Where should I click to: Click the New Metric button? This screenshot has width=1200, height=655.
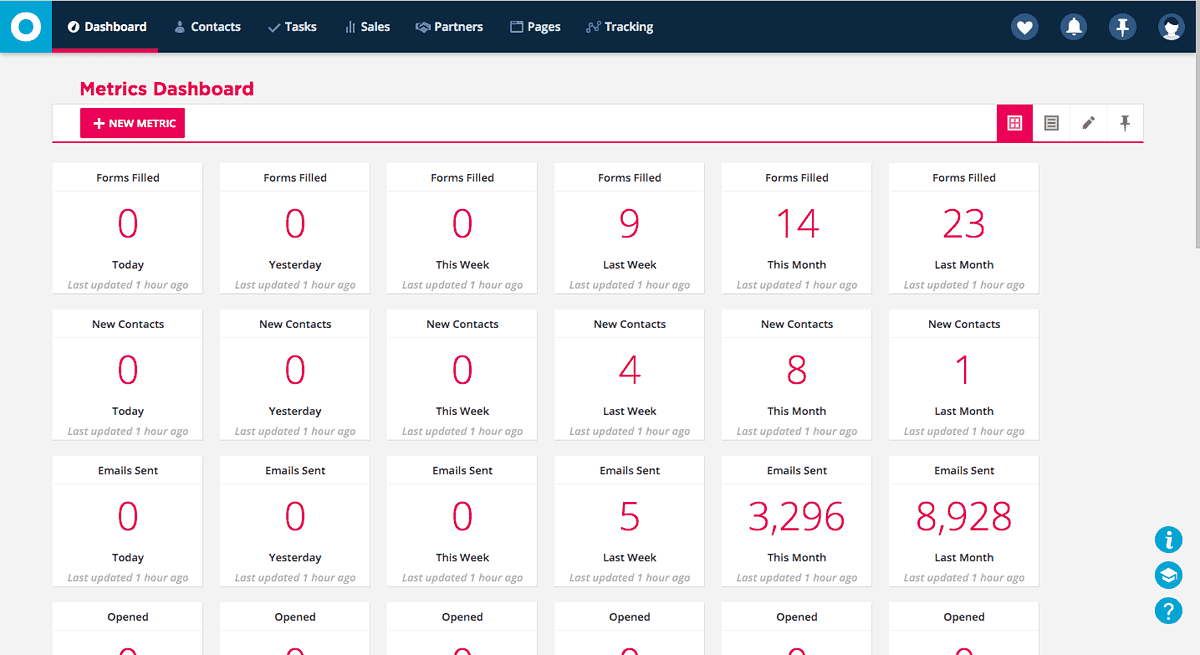[133, 123]
